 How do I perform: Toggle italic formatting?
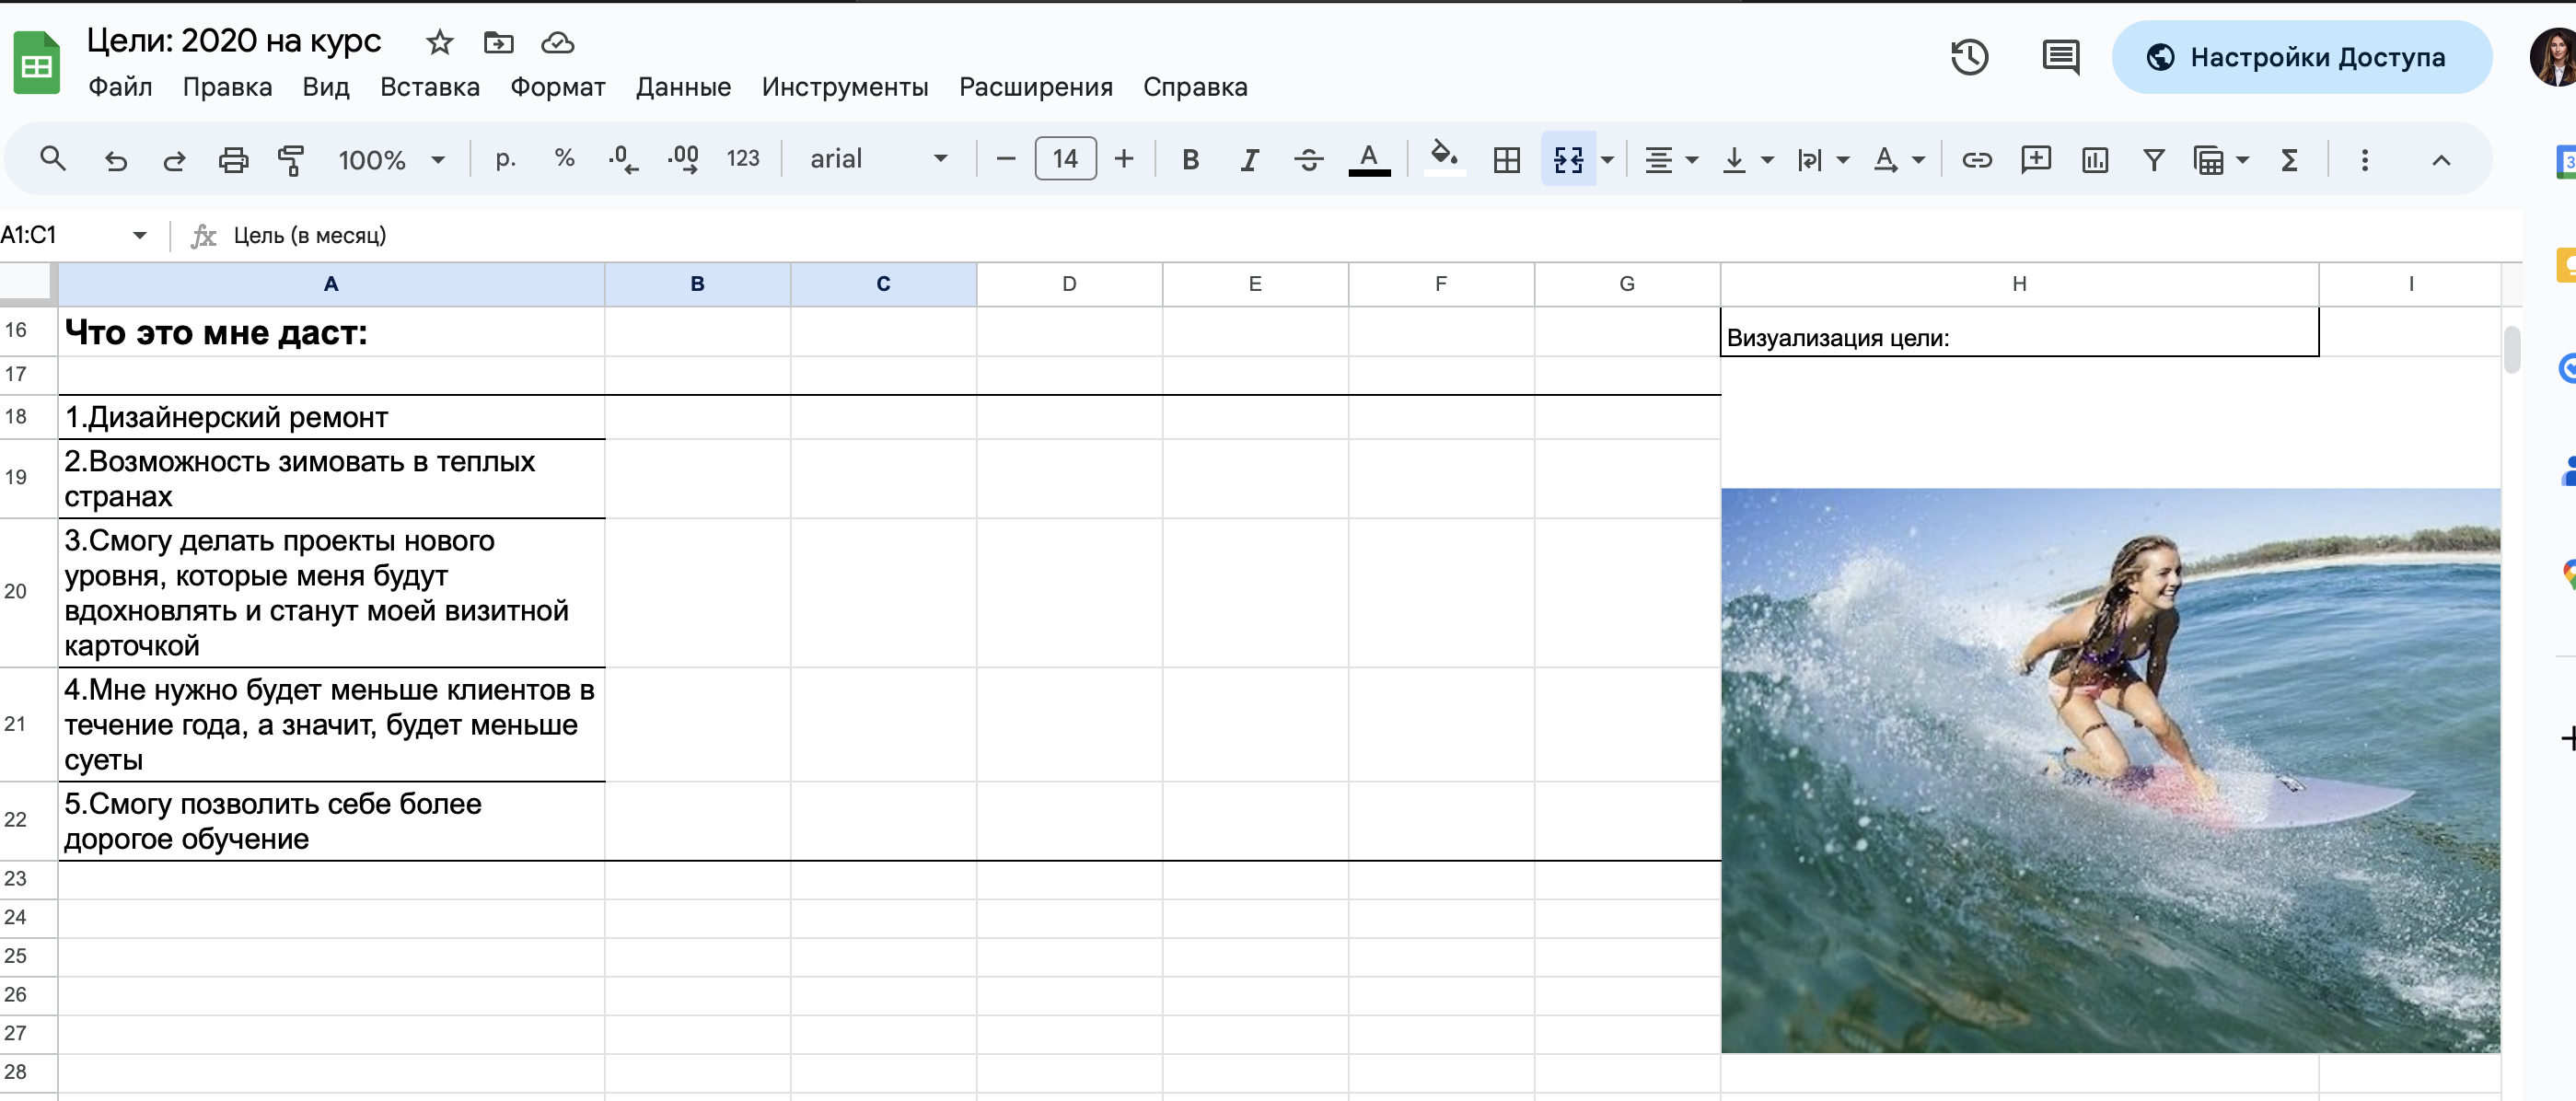click(1249, 160)
